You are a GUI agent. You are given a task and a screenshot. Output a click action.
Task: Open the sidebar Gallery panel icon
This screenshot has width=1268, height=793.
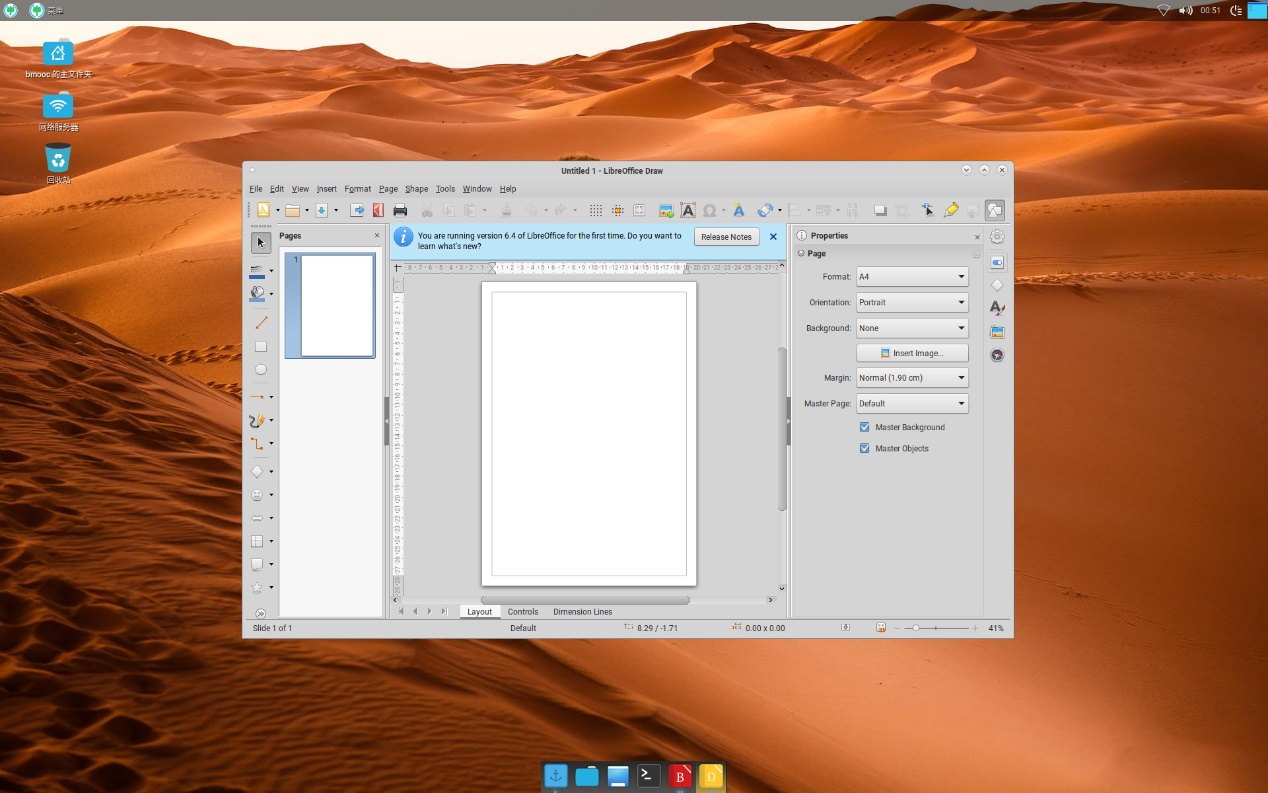(997, 332)
